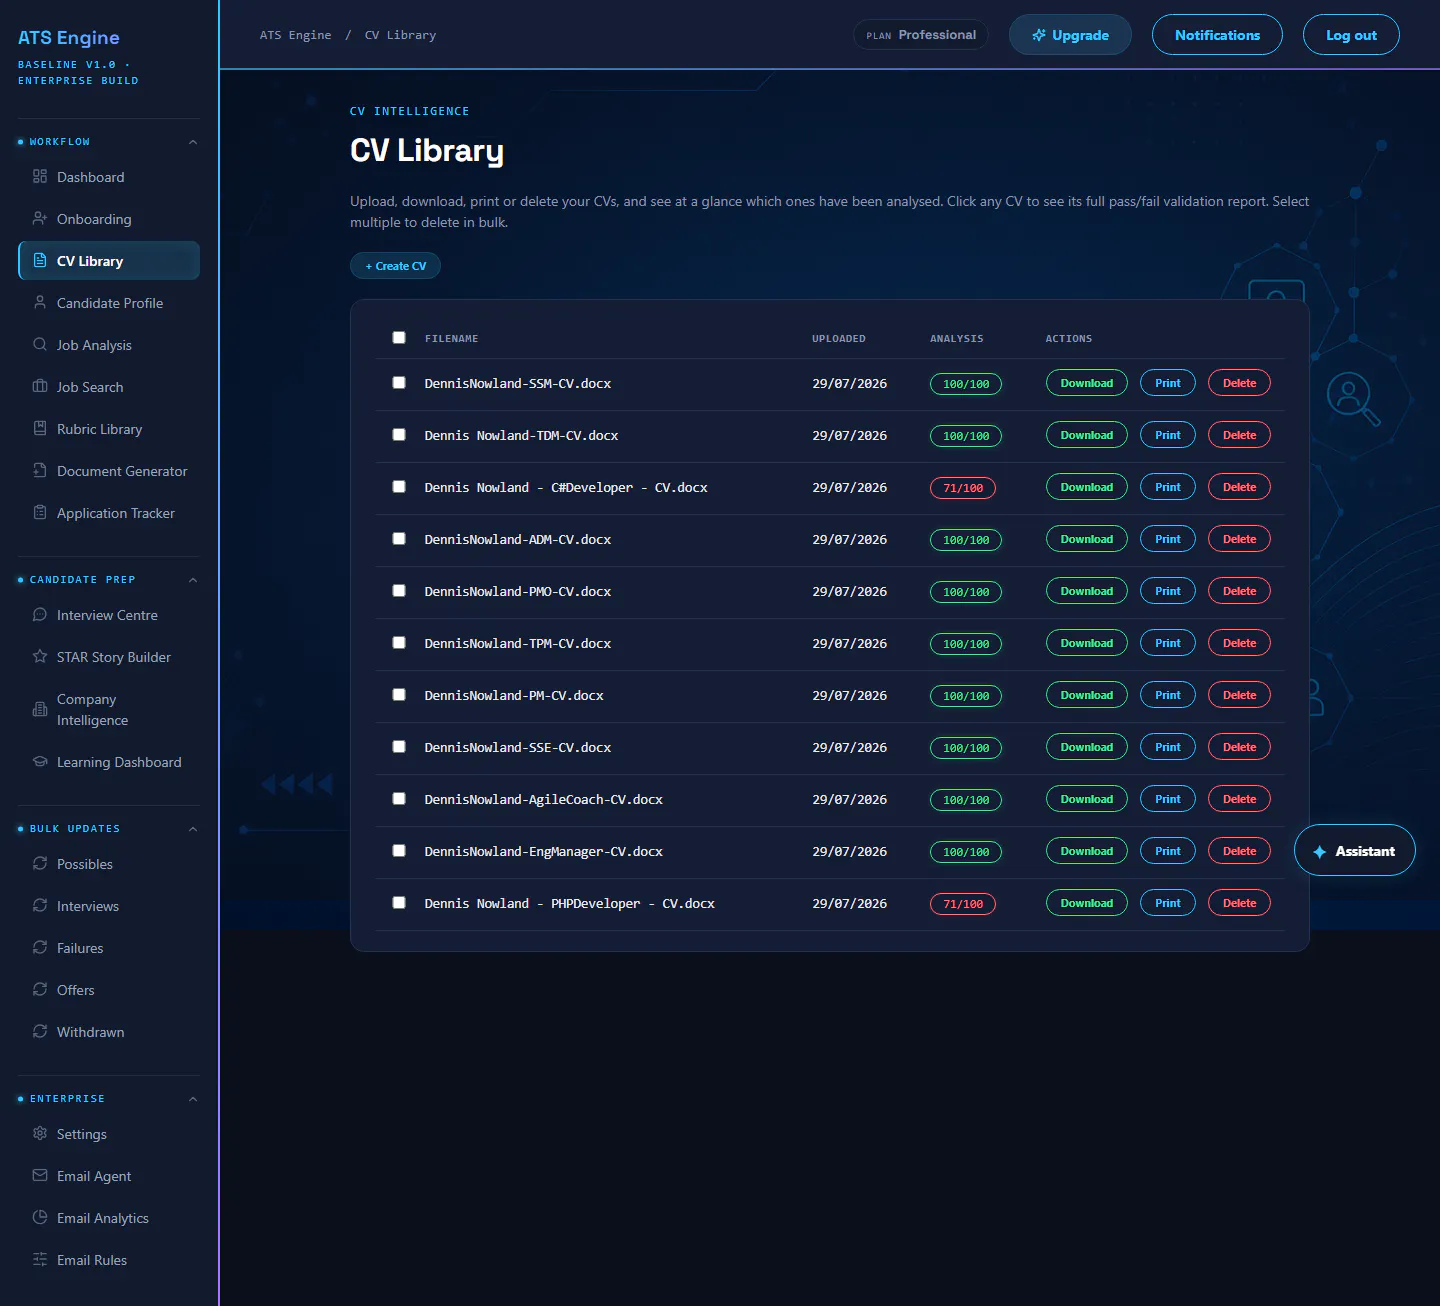
Task: Go to Learning Dashboard
Action: tap(109, 762)
